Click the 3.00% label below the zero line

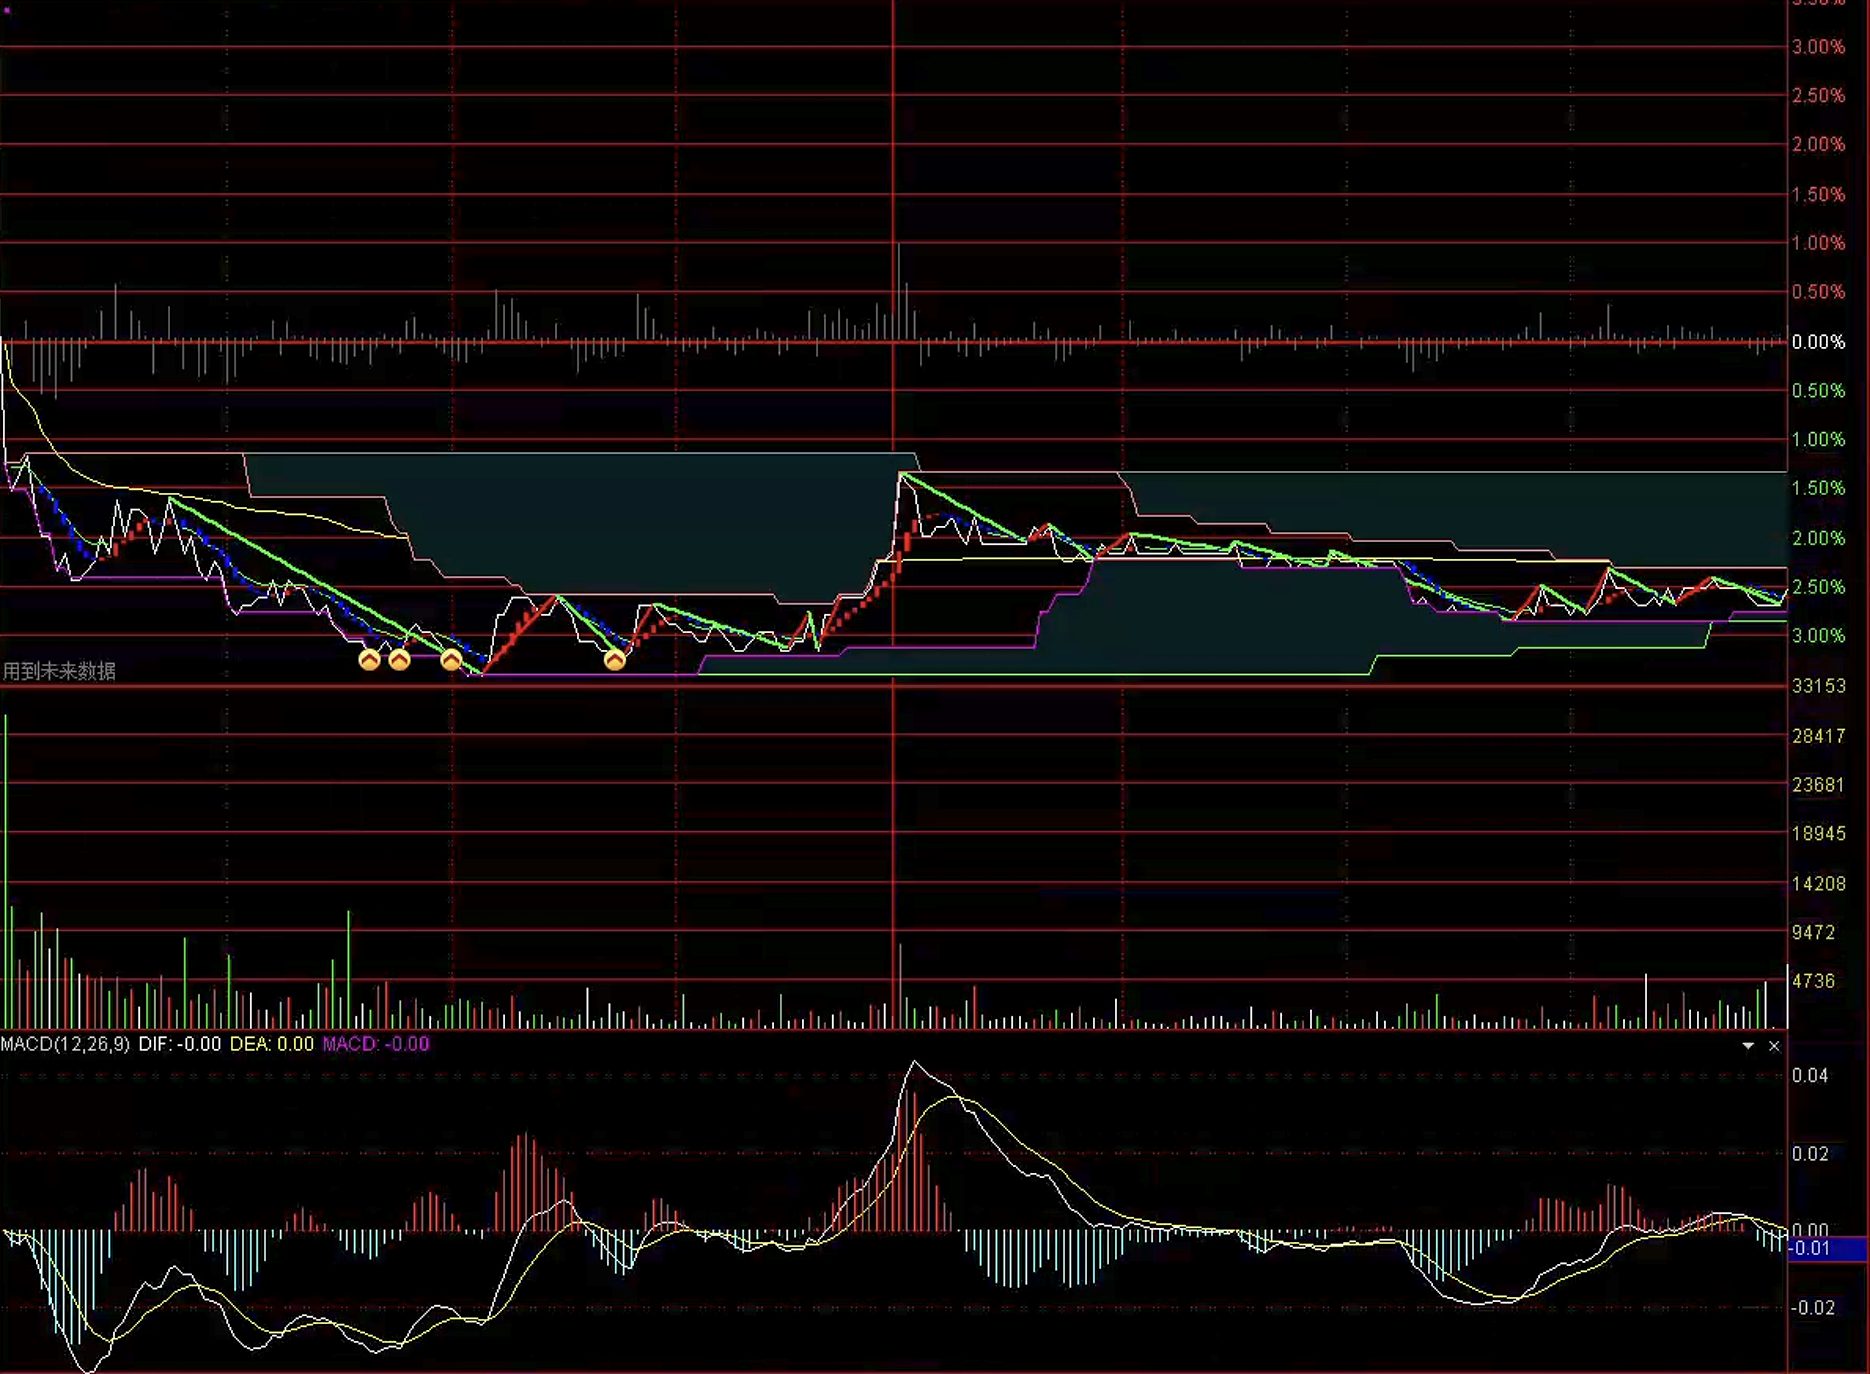pos(1818,636)
